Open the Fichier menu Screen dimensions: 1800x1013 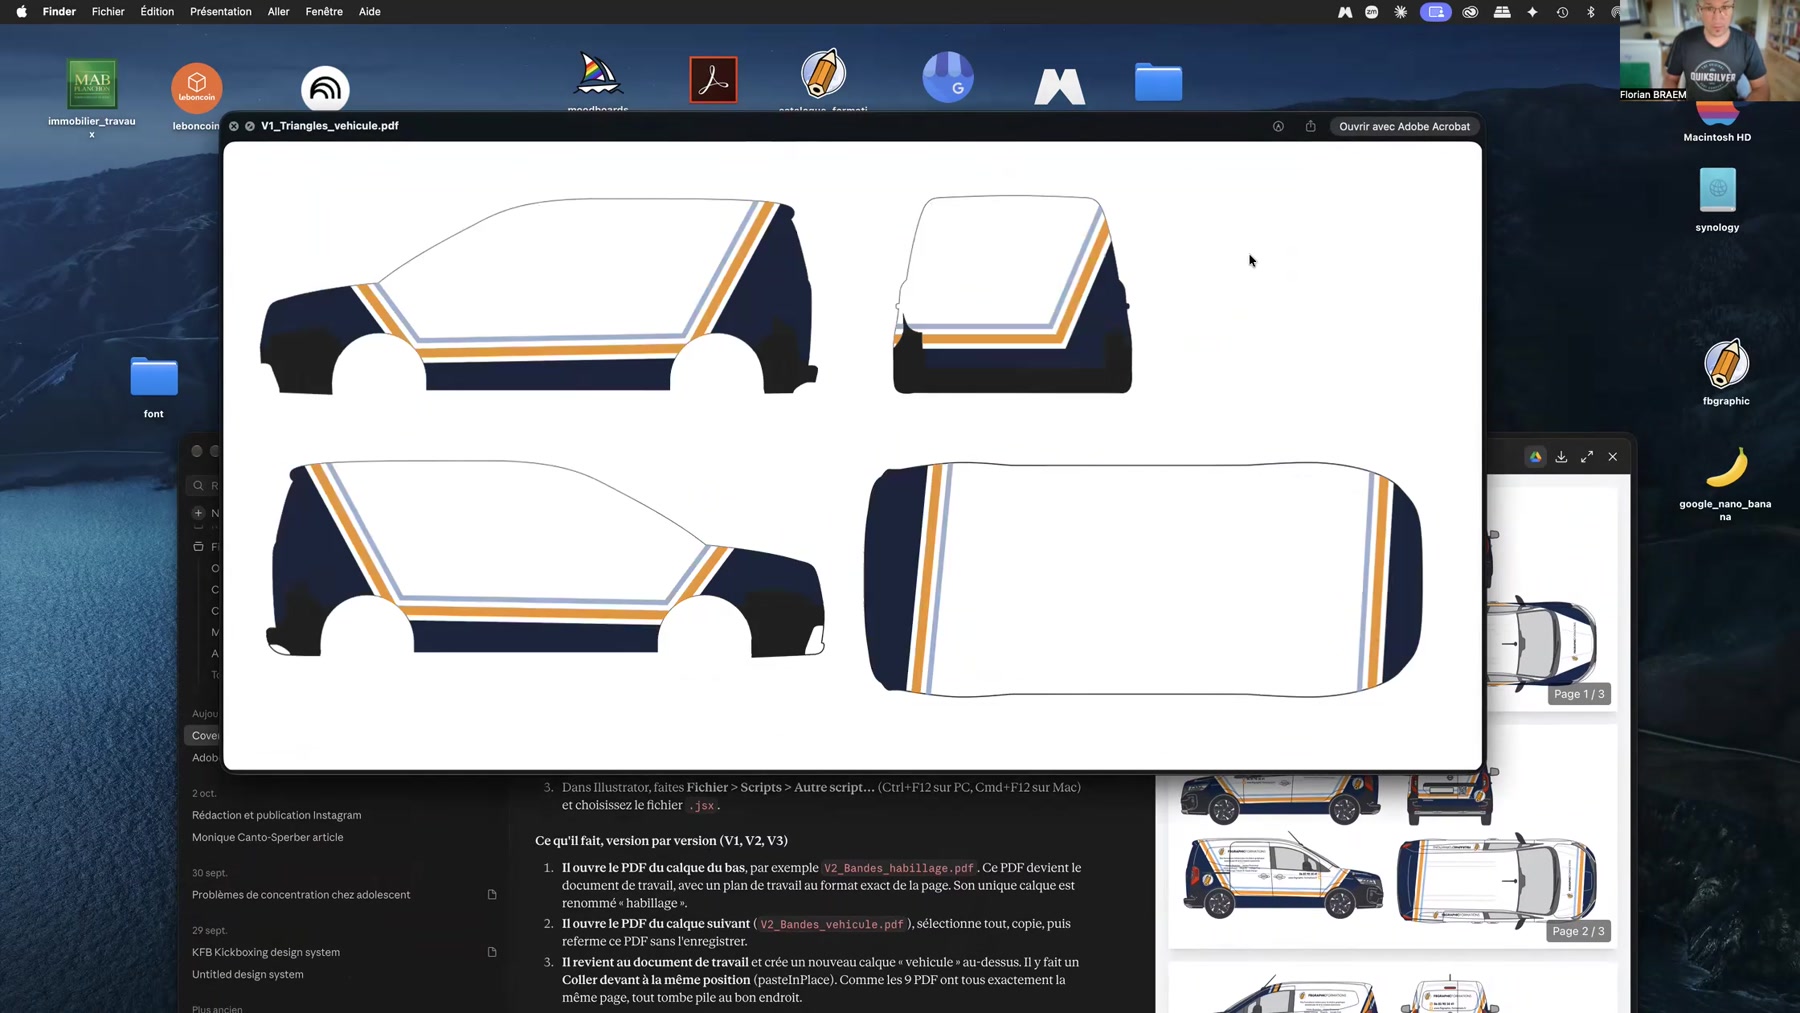(108, 12)
